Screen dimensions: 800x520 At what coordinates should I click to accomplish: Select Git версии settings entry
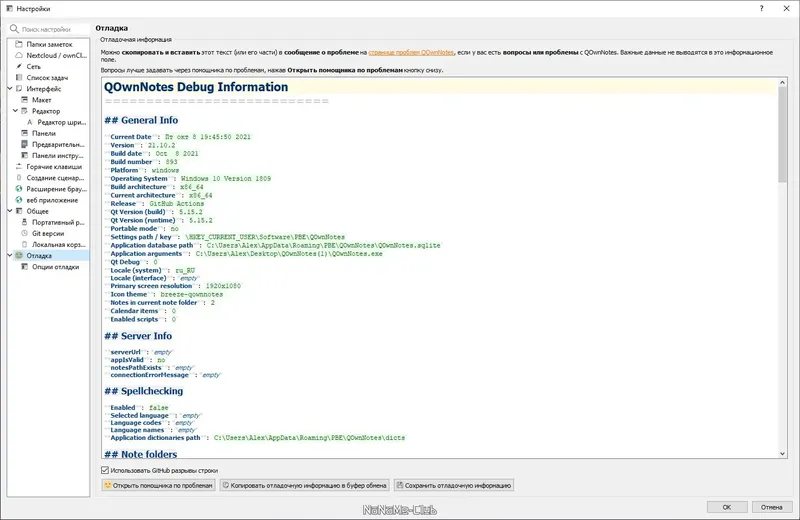[48, 233]
